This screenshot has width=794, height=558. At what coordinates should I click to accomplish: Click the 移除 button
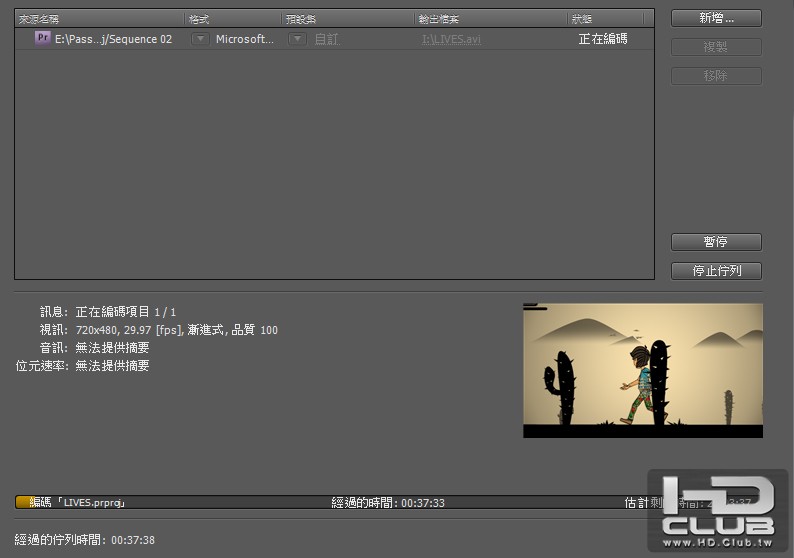click(716, 76)
